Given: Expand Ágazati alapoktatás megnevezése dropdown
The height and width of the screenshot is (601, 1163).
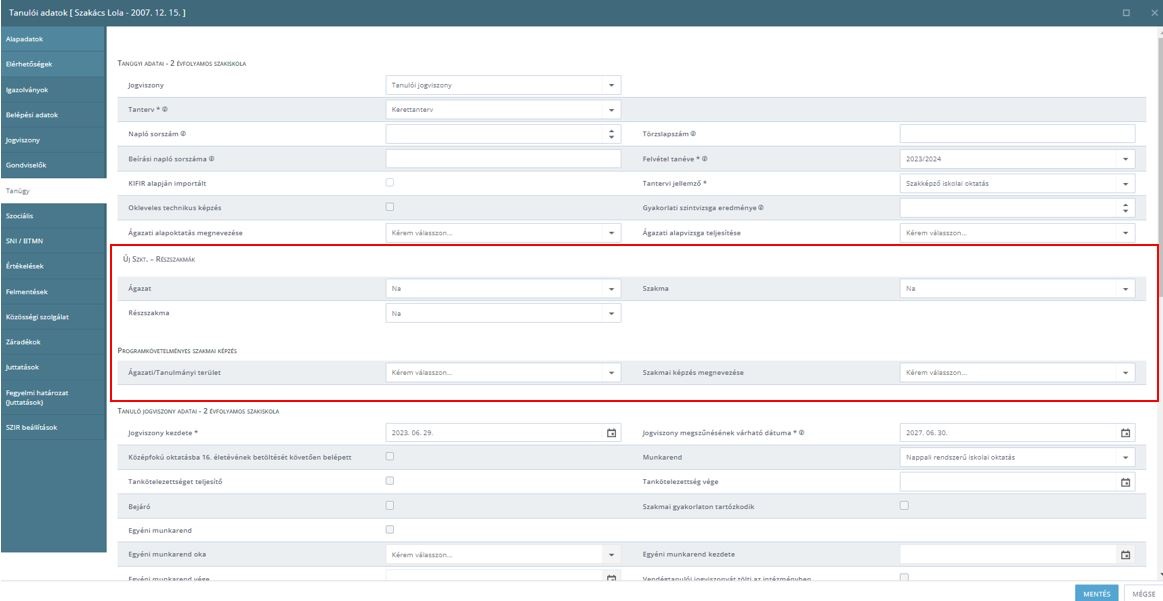Looking at the screenshot, I should [503, 233].
